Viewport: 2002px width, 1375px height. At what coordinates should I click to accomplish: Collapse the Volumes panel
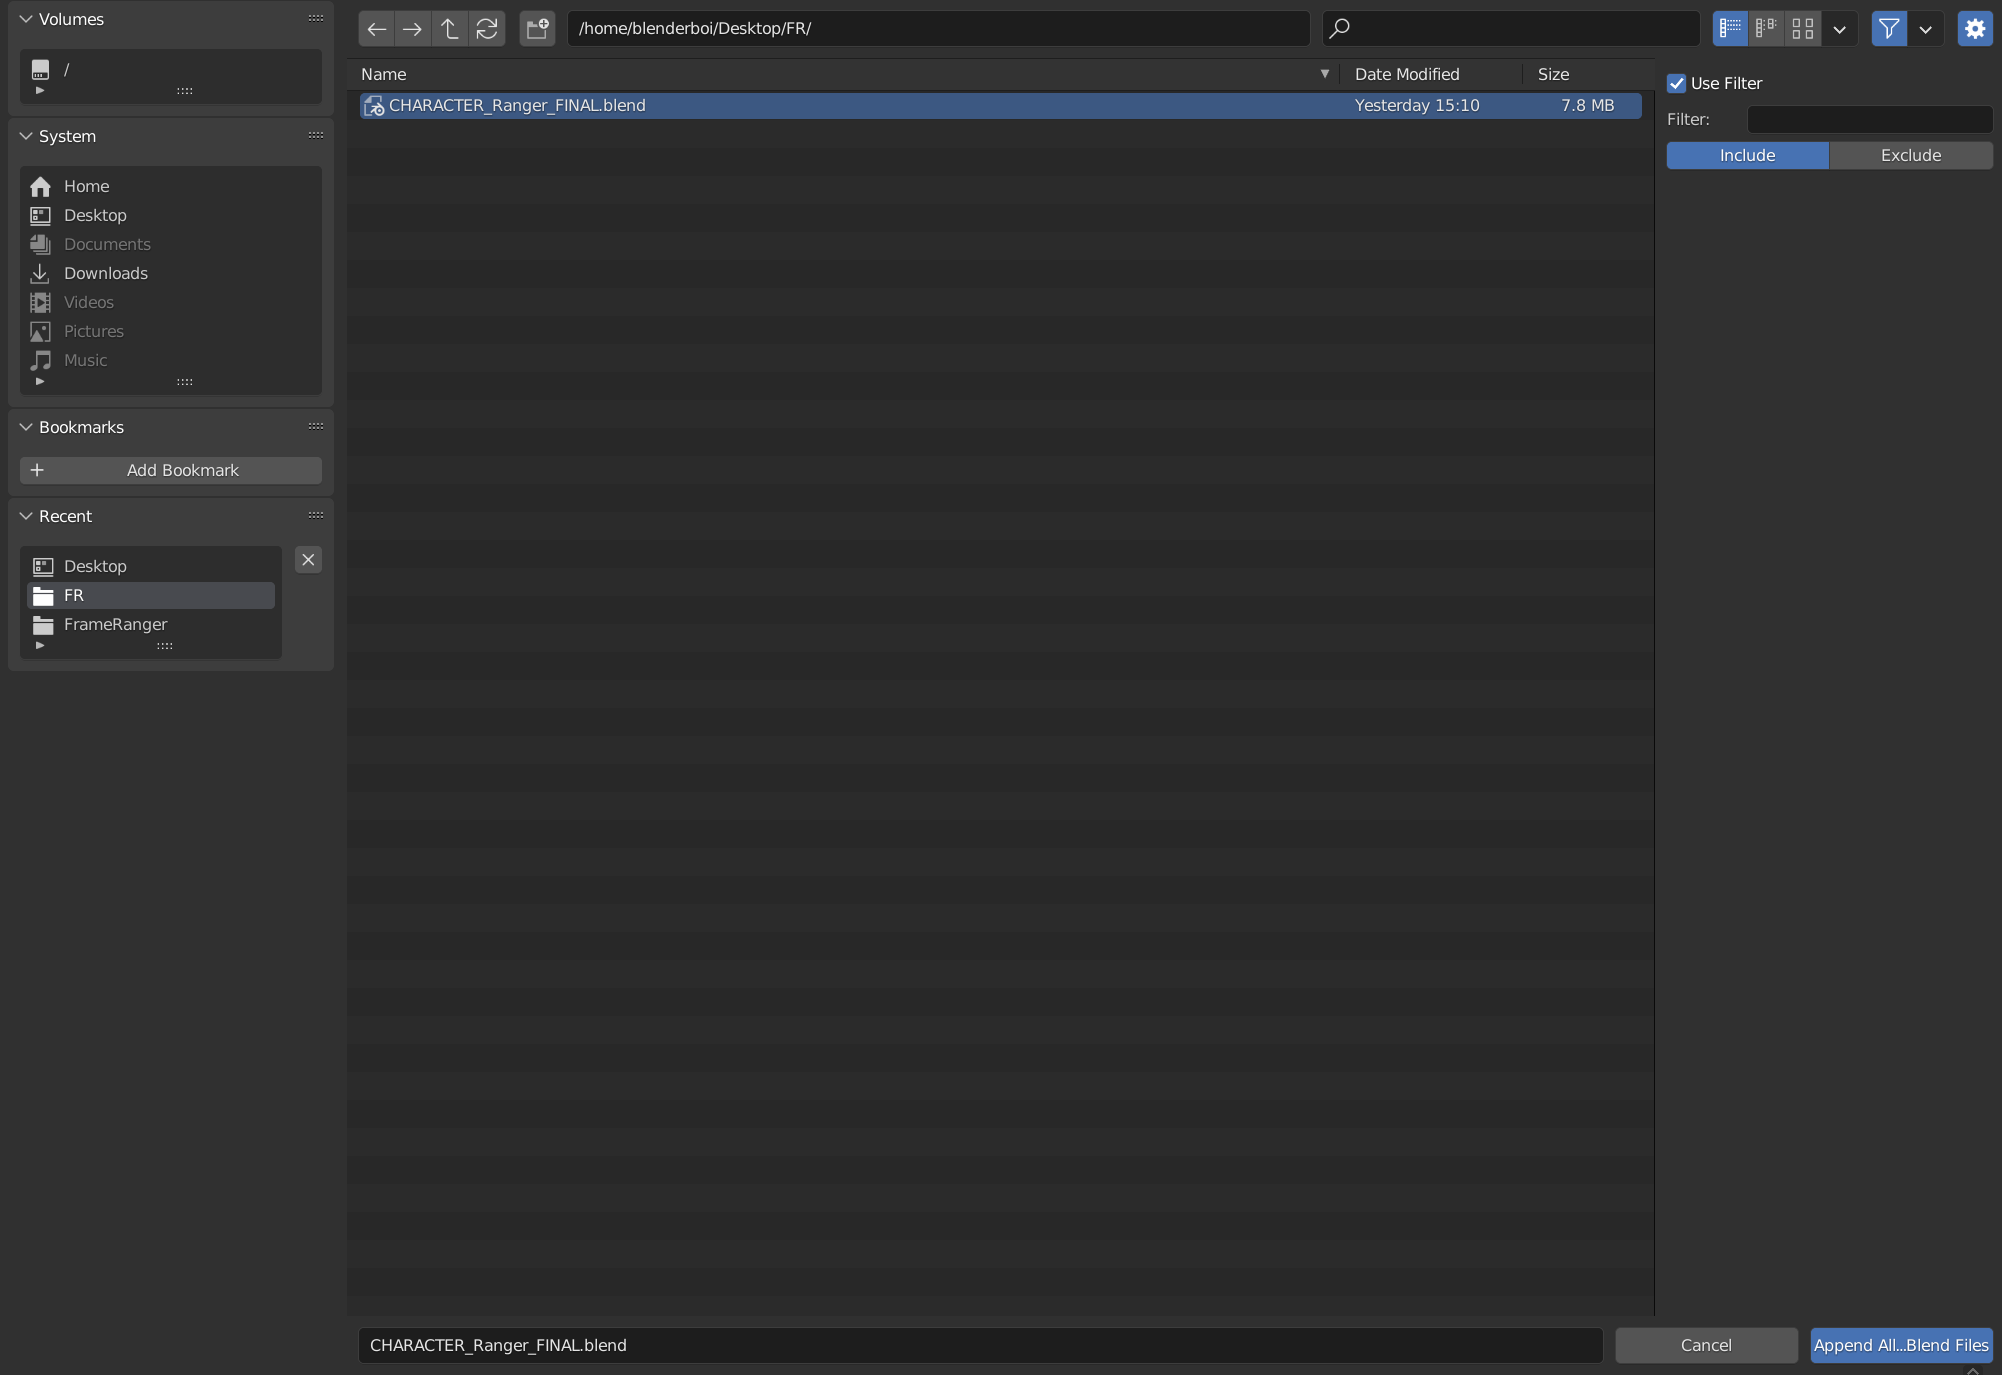26,19
